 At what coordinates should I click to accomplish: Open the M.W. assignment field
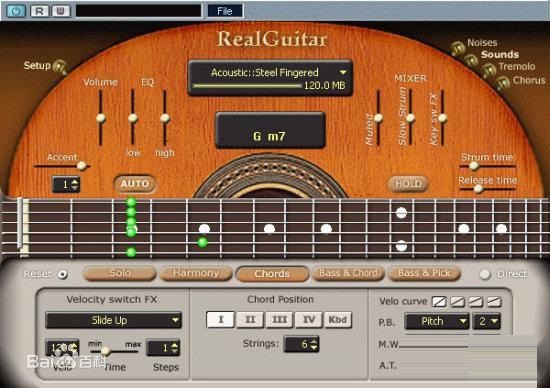468,345
